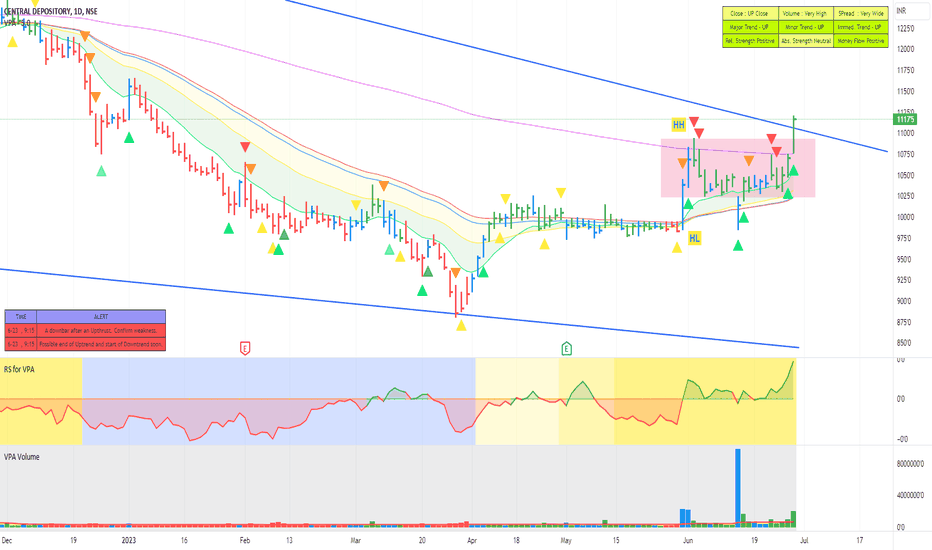This screenshot has width=932, height=550.
Task: Select the 'RS for VPA' indicator label
Action: tap(19, 369)
